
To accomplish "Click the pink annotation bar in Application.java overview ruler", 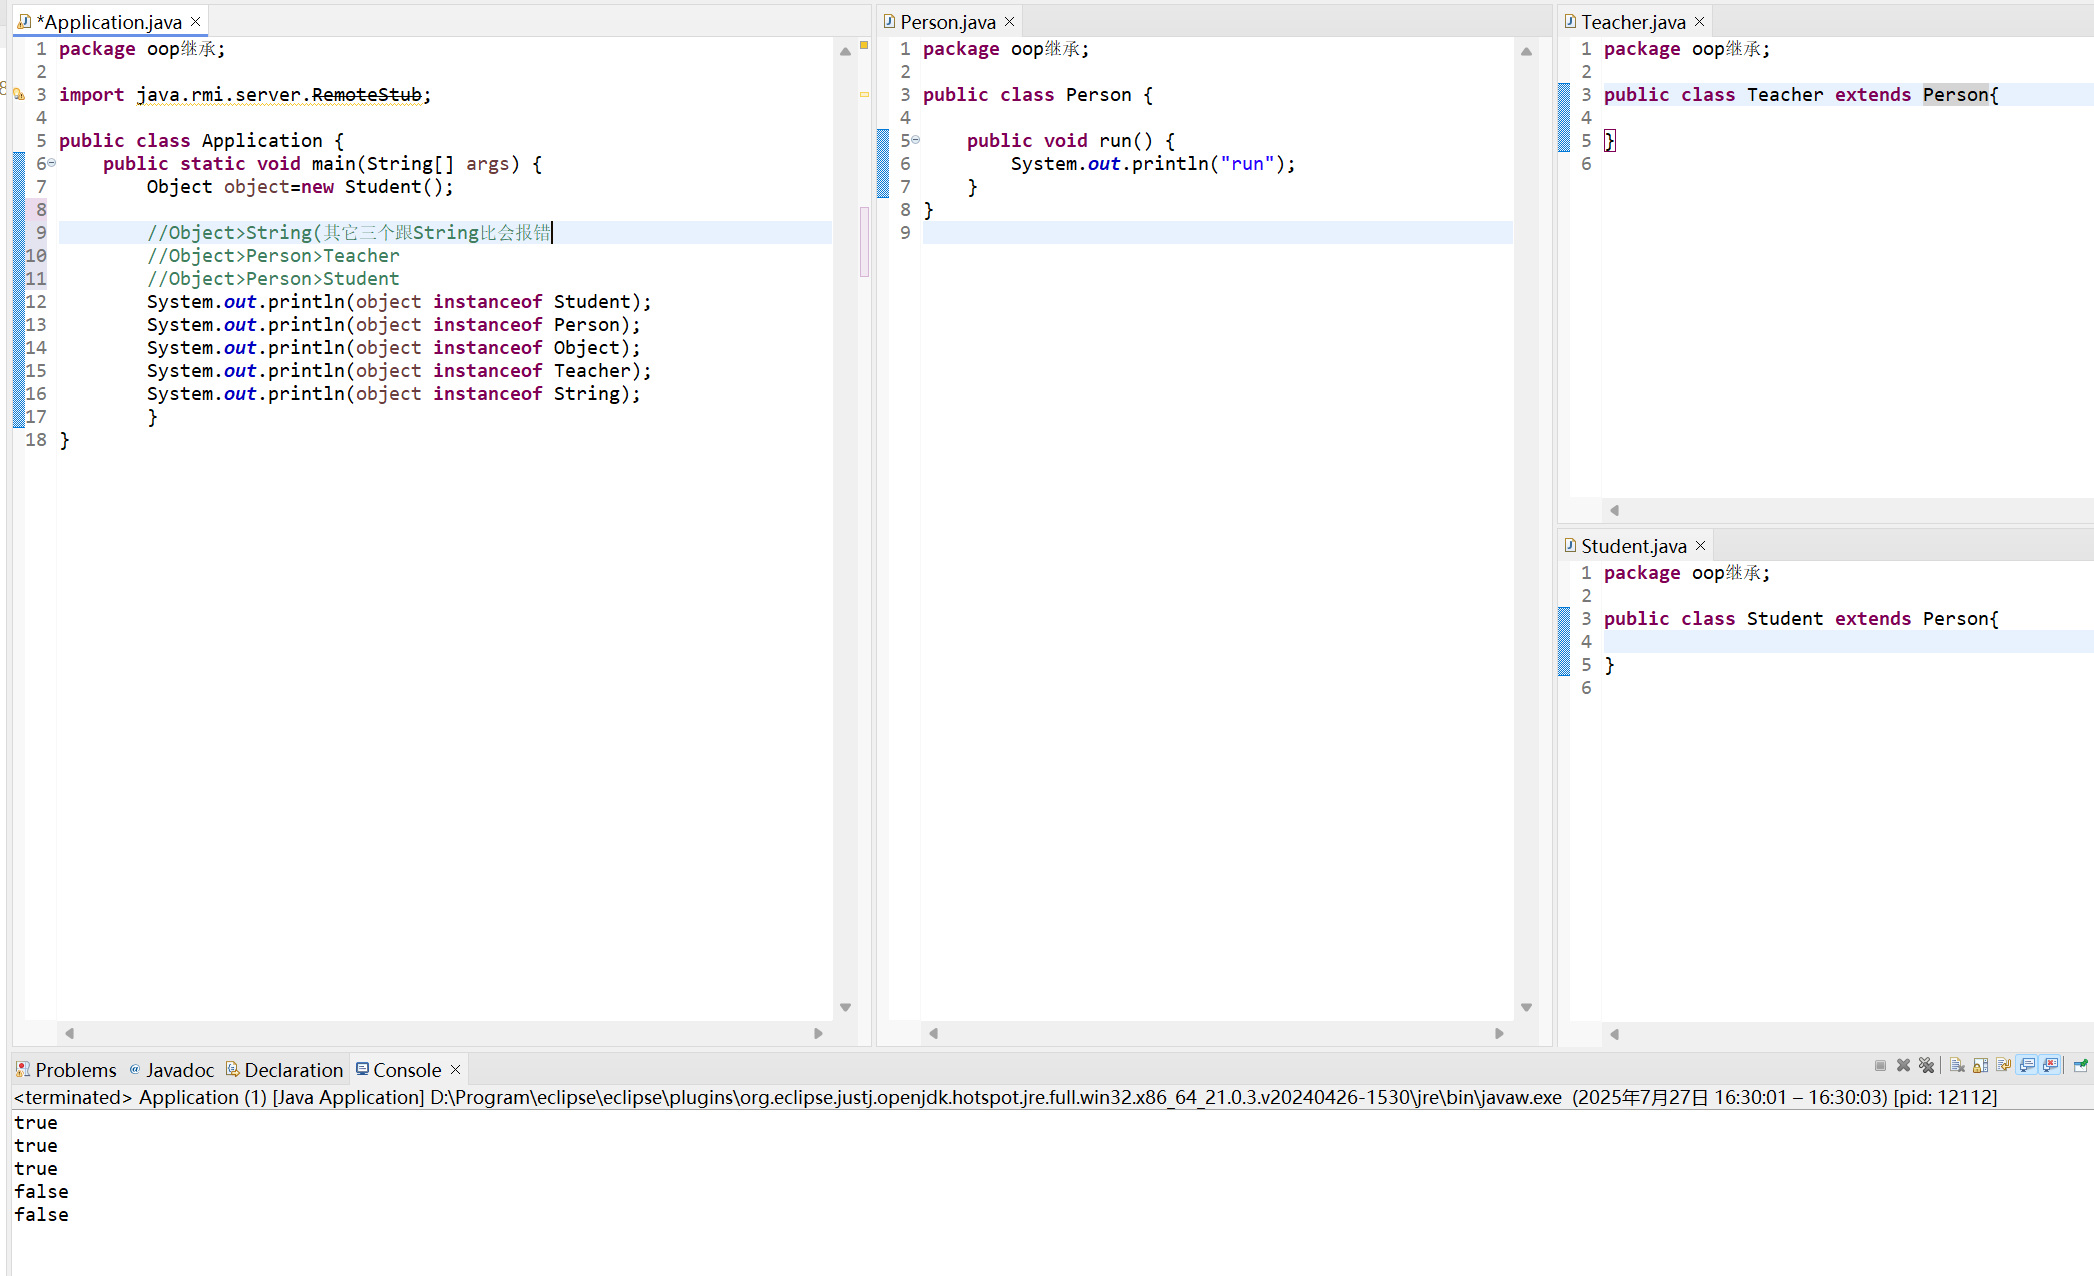I will [864, 241].
